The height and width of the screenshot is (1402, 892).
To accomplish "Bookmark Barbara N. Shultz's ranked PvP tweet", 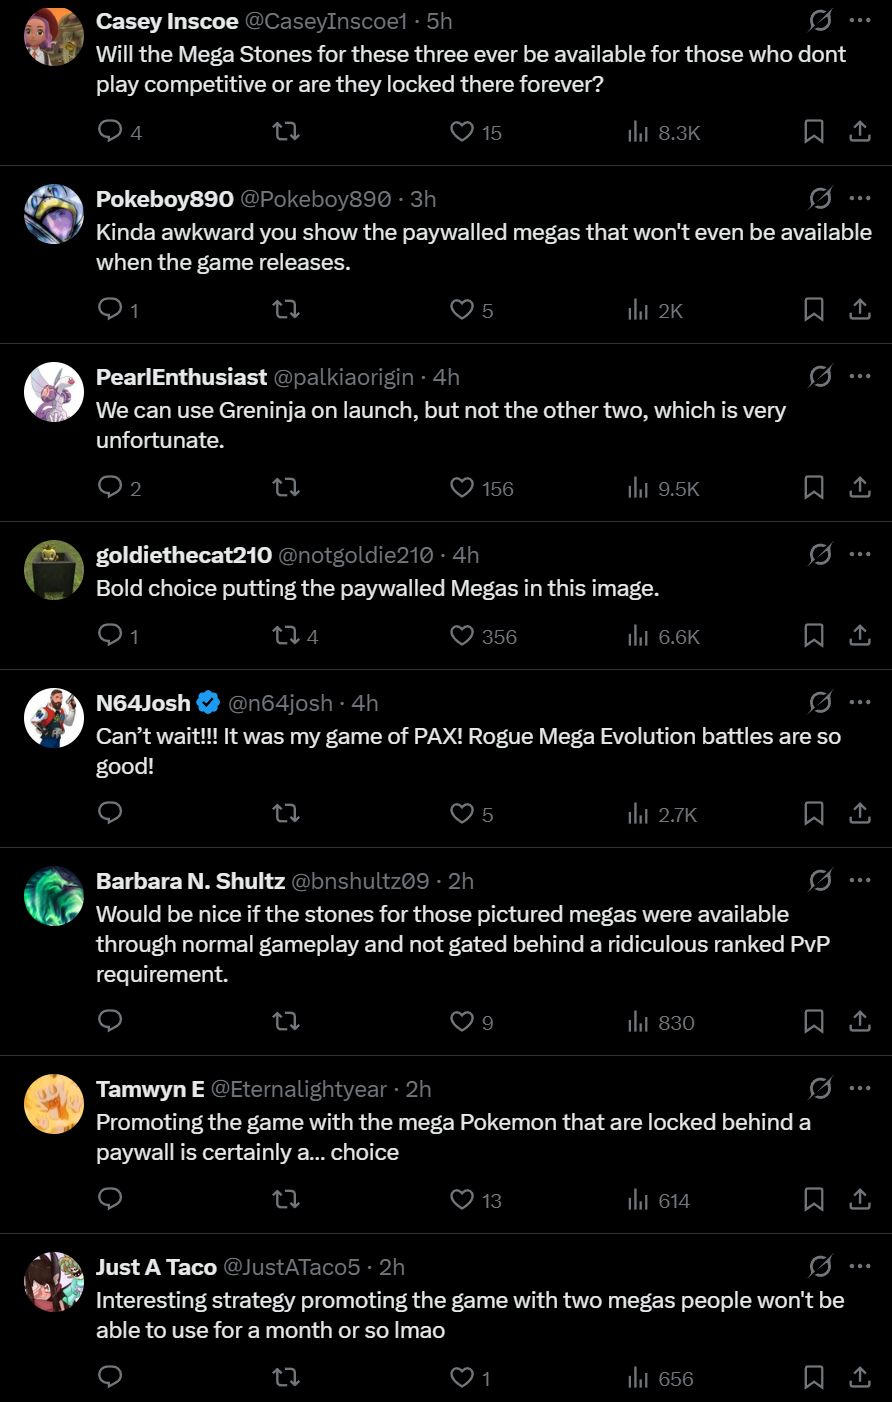I will pos(814,1021).
